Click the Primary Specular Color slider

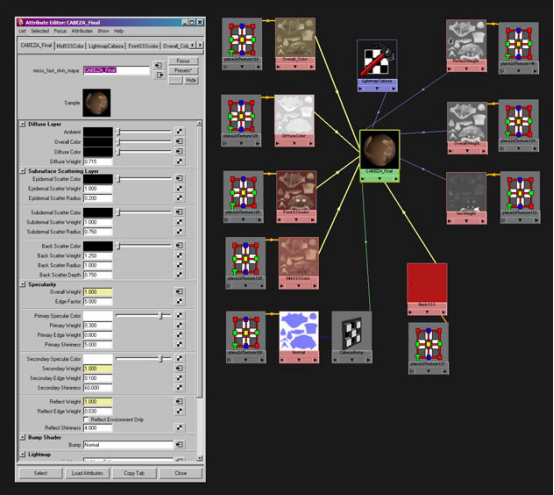[144, 315]
